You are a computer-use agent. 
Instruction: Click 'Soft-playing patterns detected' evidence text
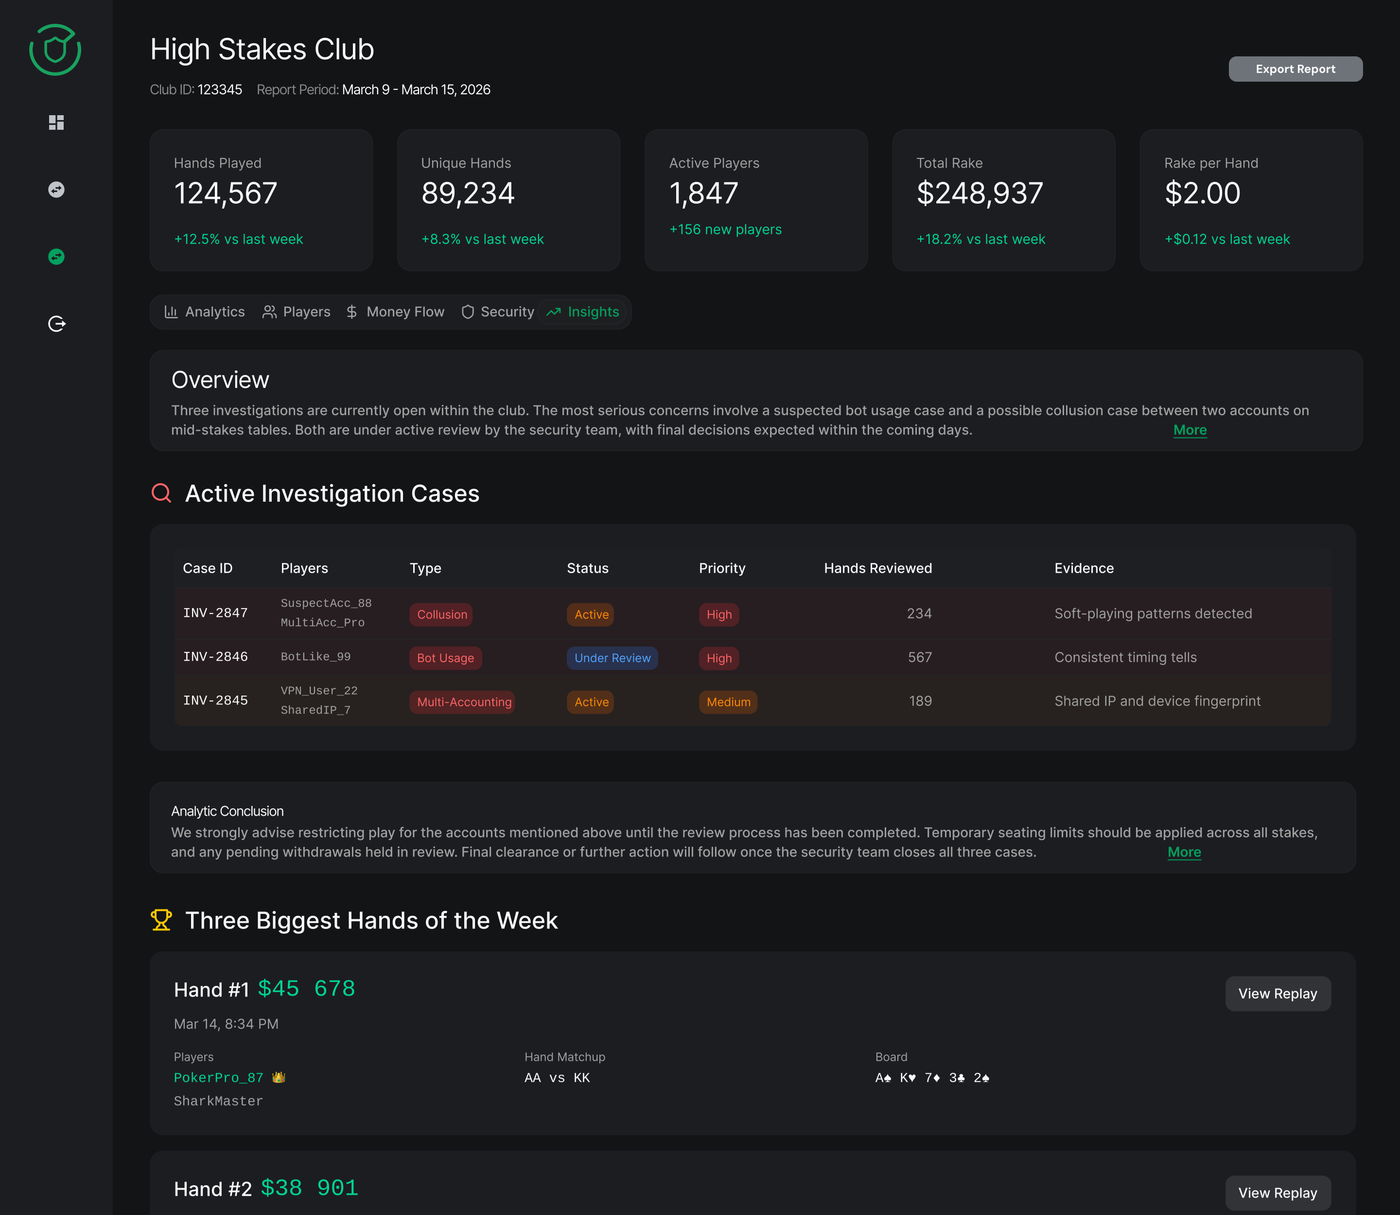1153,614
